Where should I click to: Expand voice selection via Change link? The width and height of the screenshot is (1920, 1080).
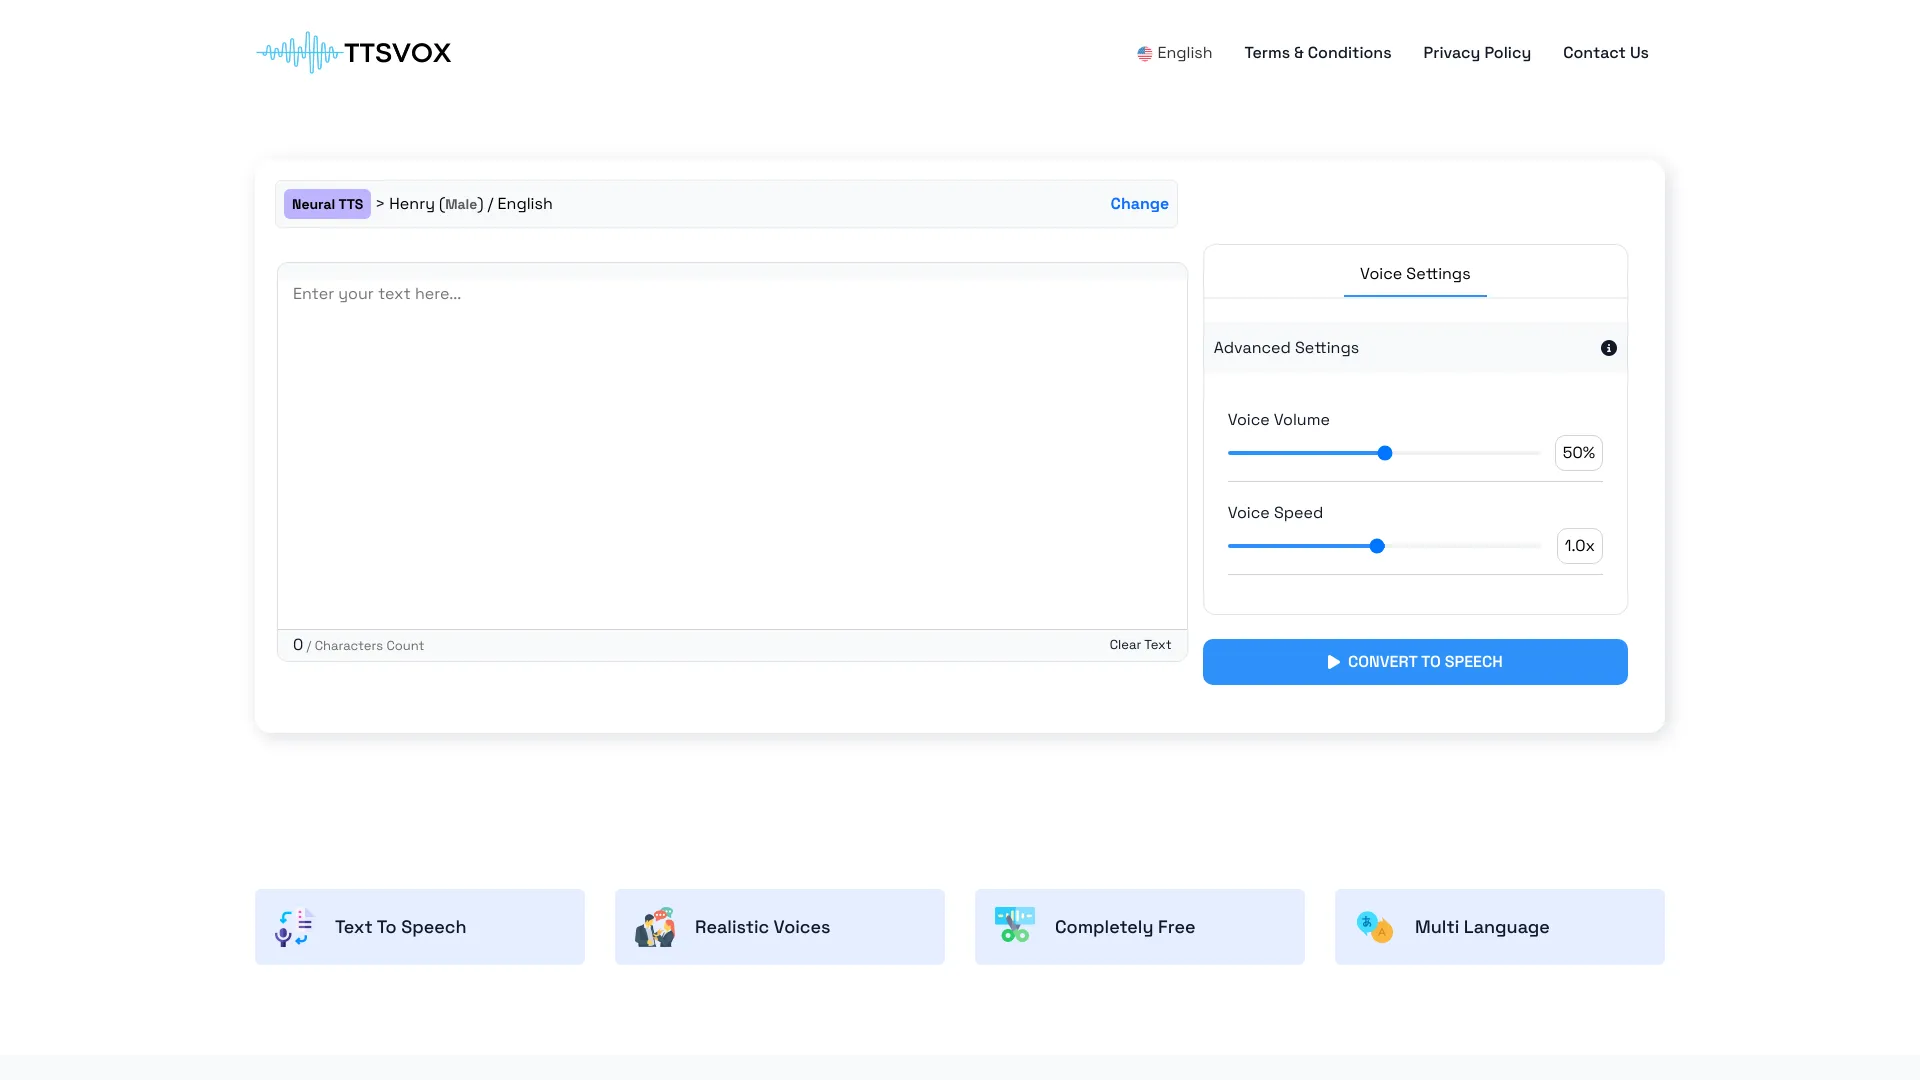coord(1139,204)
